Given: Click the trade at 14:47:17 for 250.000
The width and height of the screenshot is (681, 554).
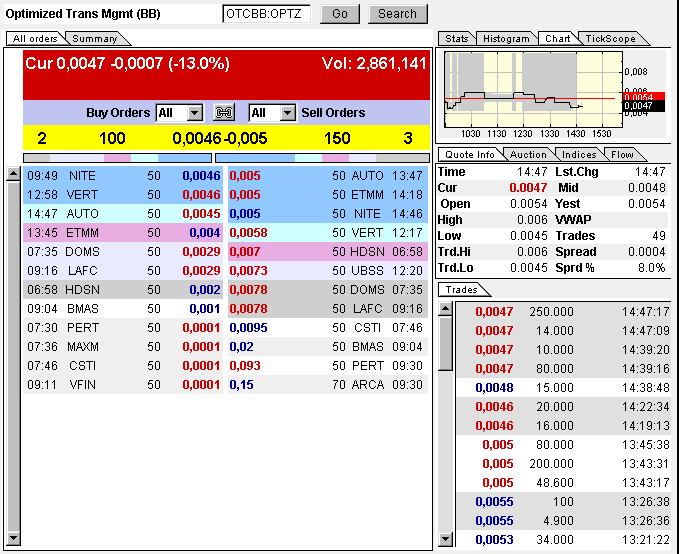Looking at the screenshot, I should [x=564, y=311].
